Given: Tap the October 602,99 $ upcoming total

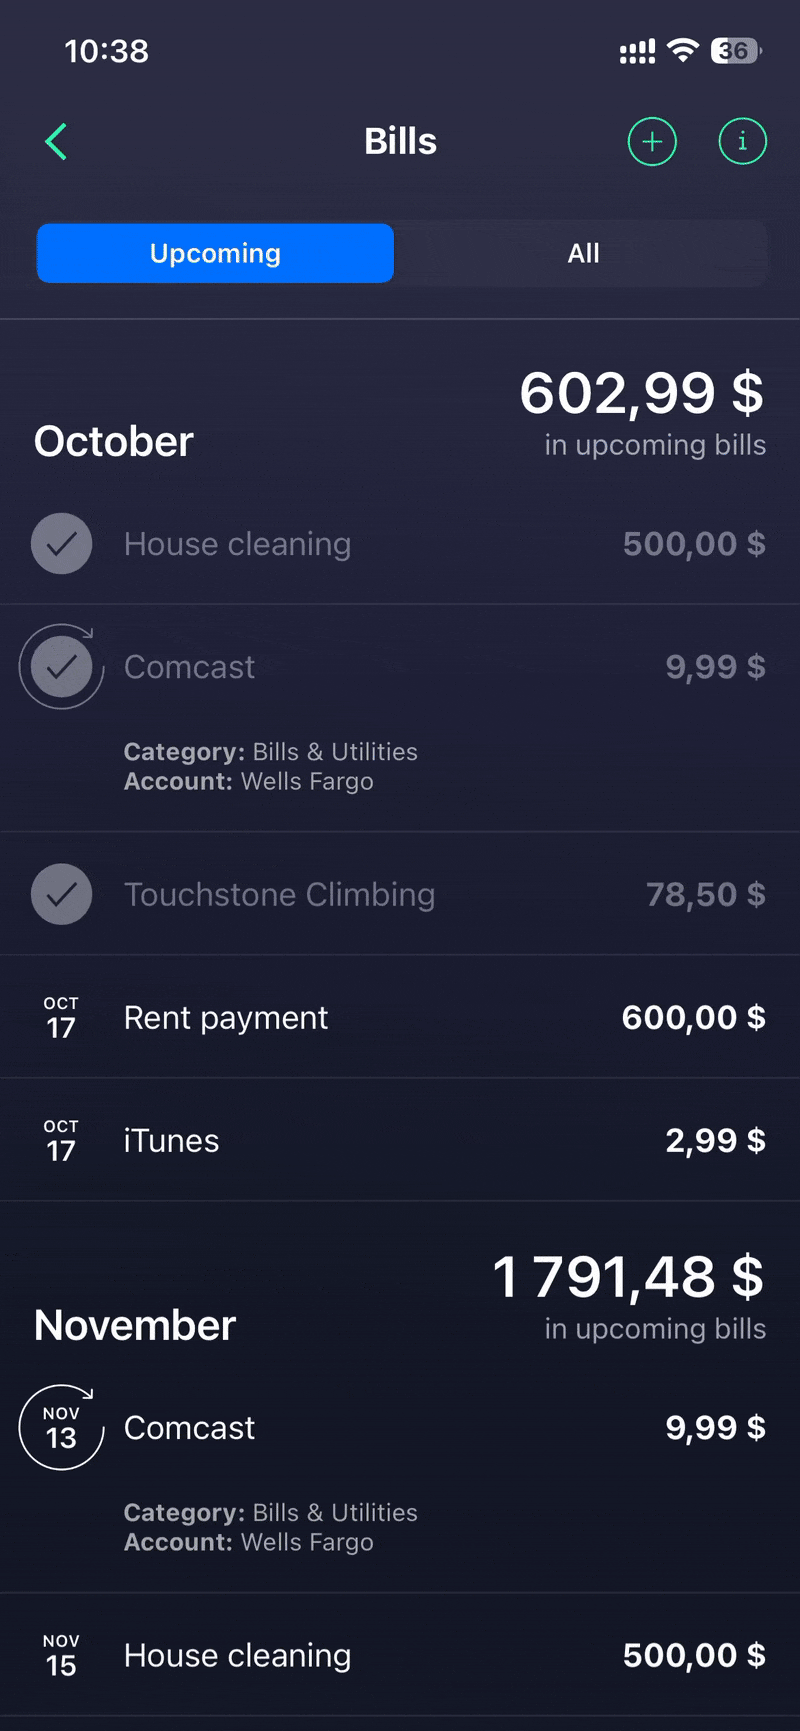Looking at the screenshot, I should click(x=641, y=393).
